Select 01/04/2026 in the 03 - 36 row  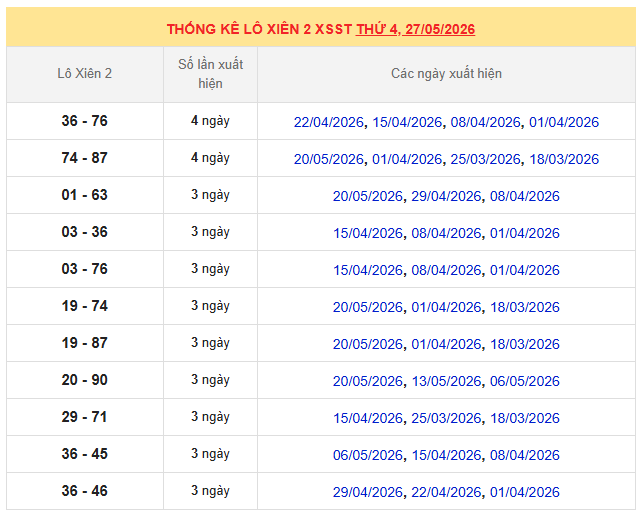click(524, 233)
